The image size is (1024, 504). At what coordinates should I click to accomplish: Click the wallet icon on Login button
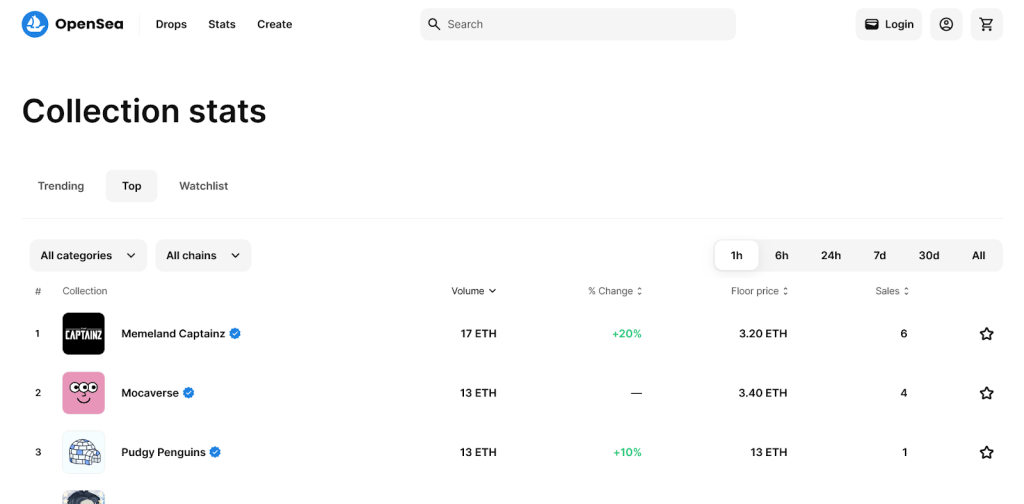tap(872, 24)
